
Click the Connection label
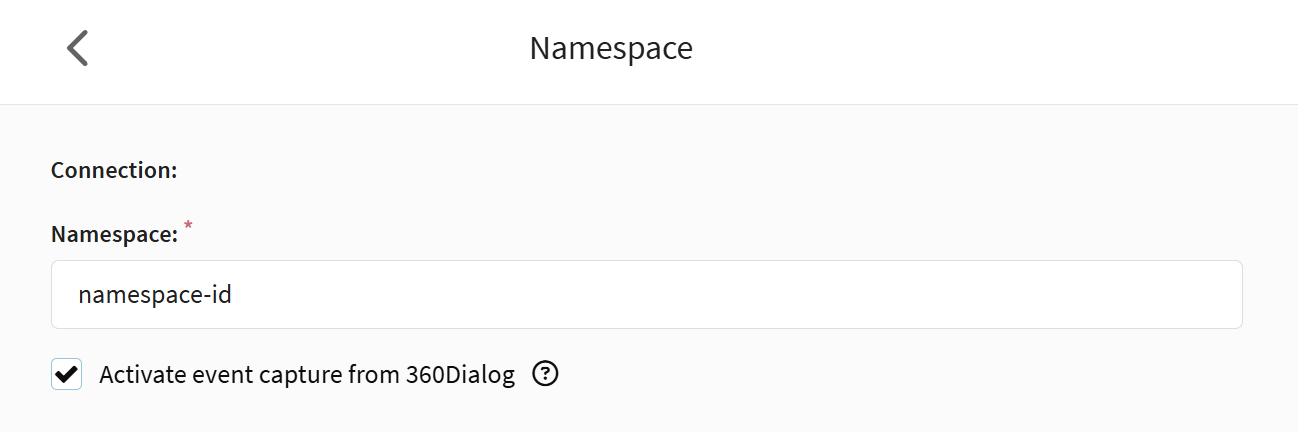[114, 170]
